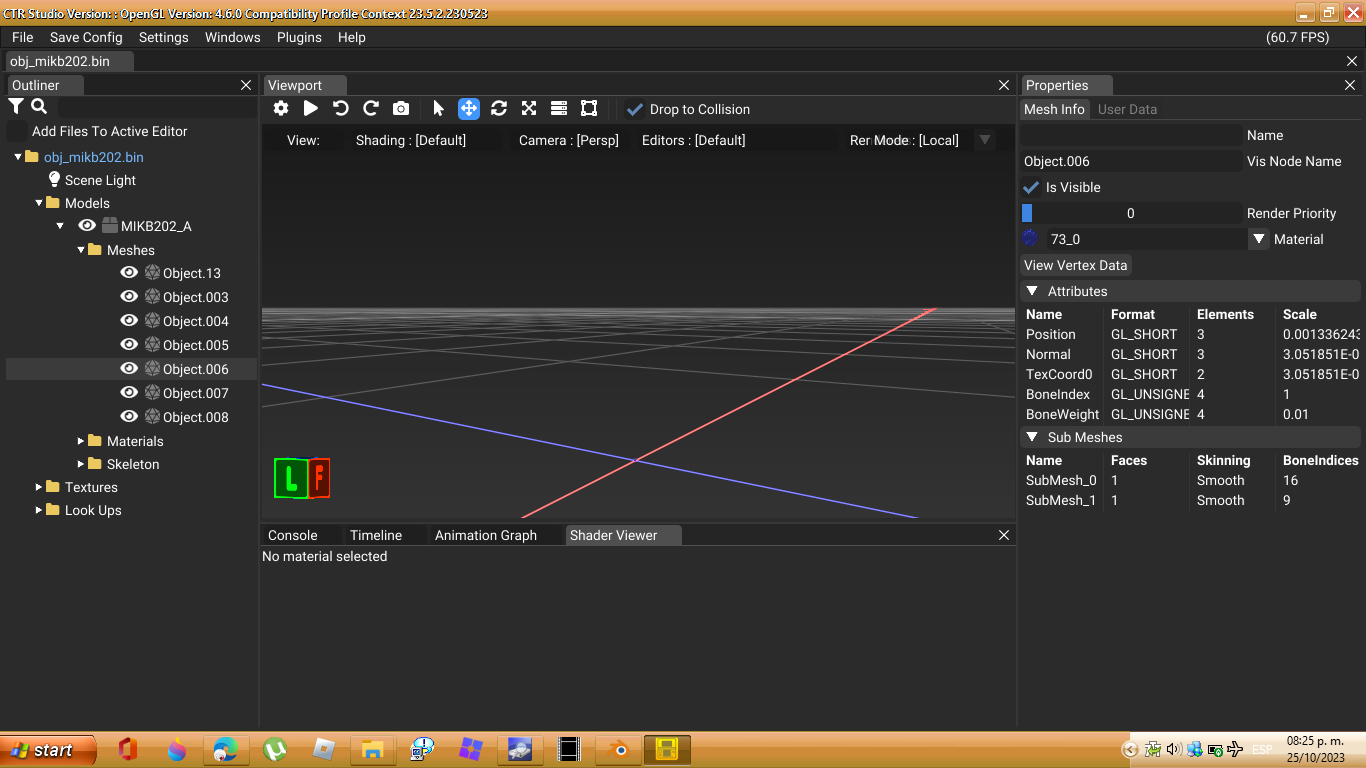This screenshot has height=768, width=1366.
Task: Take a viewport screenshot with the camera icon
Action: [x=401, y=108]
